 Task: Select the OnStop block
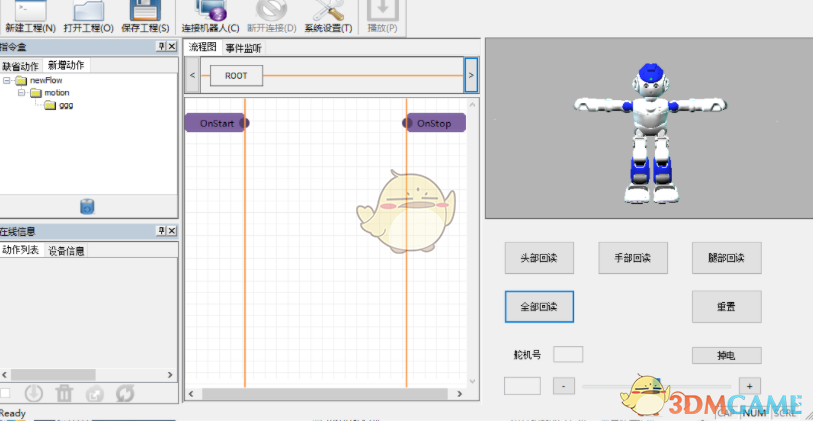tap(436, 123)
